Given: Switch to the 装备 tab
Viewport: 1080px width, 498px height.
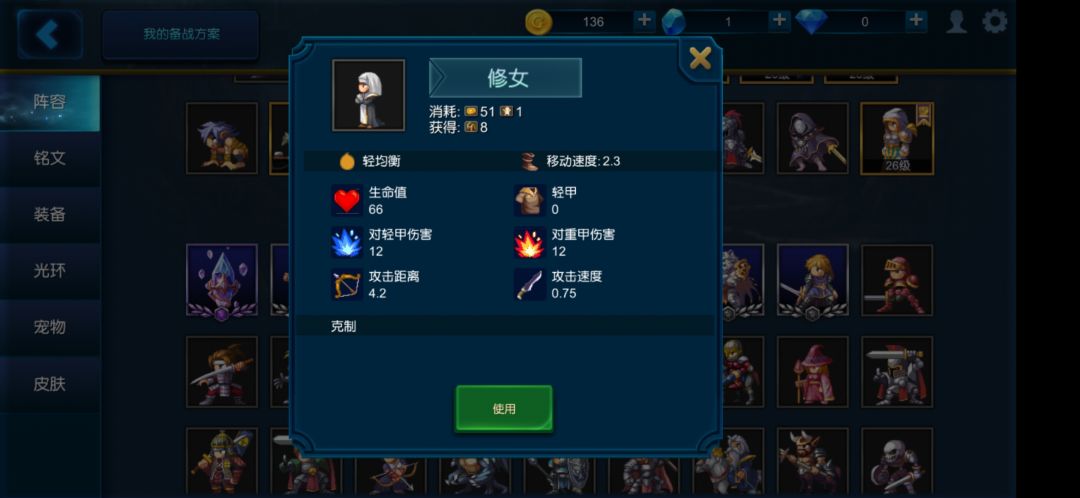Looking at the screenshot, I should click(50, 215).
